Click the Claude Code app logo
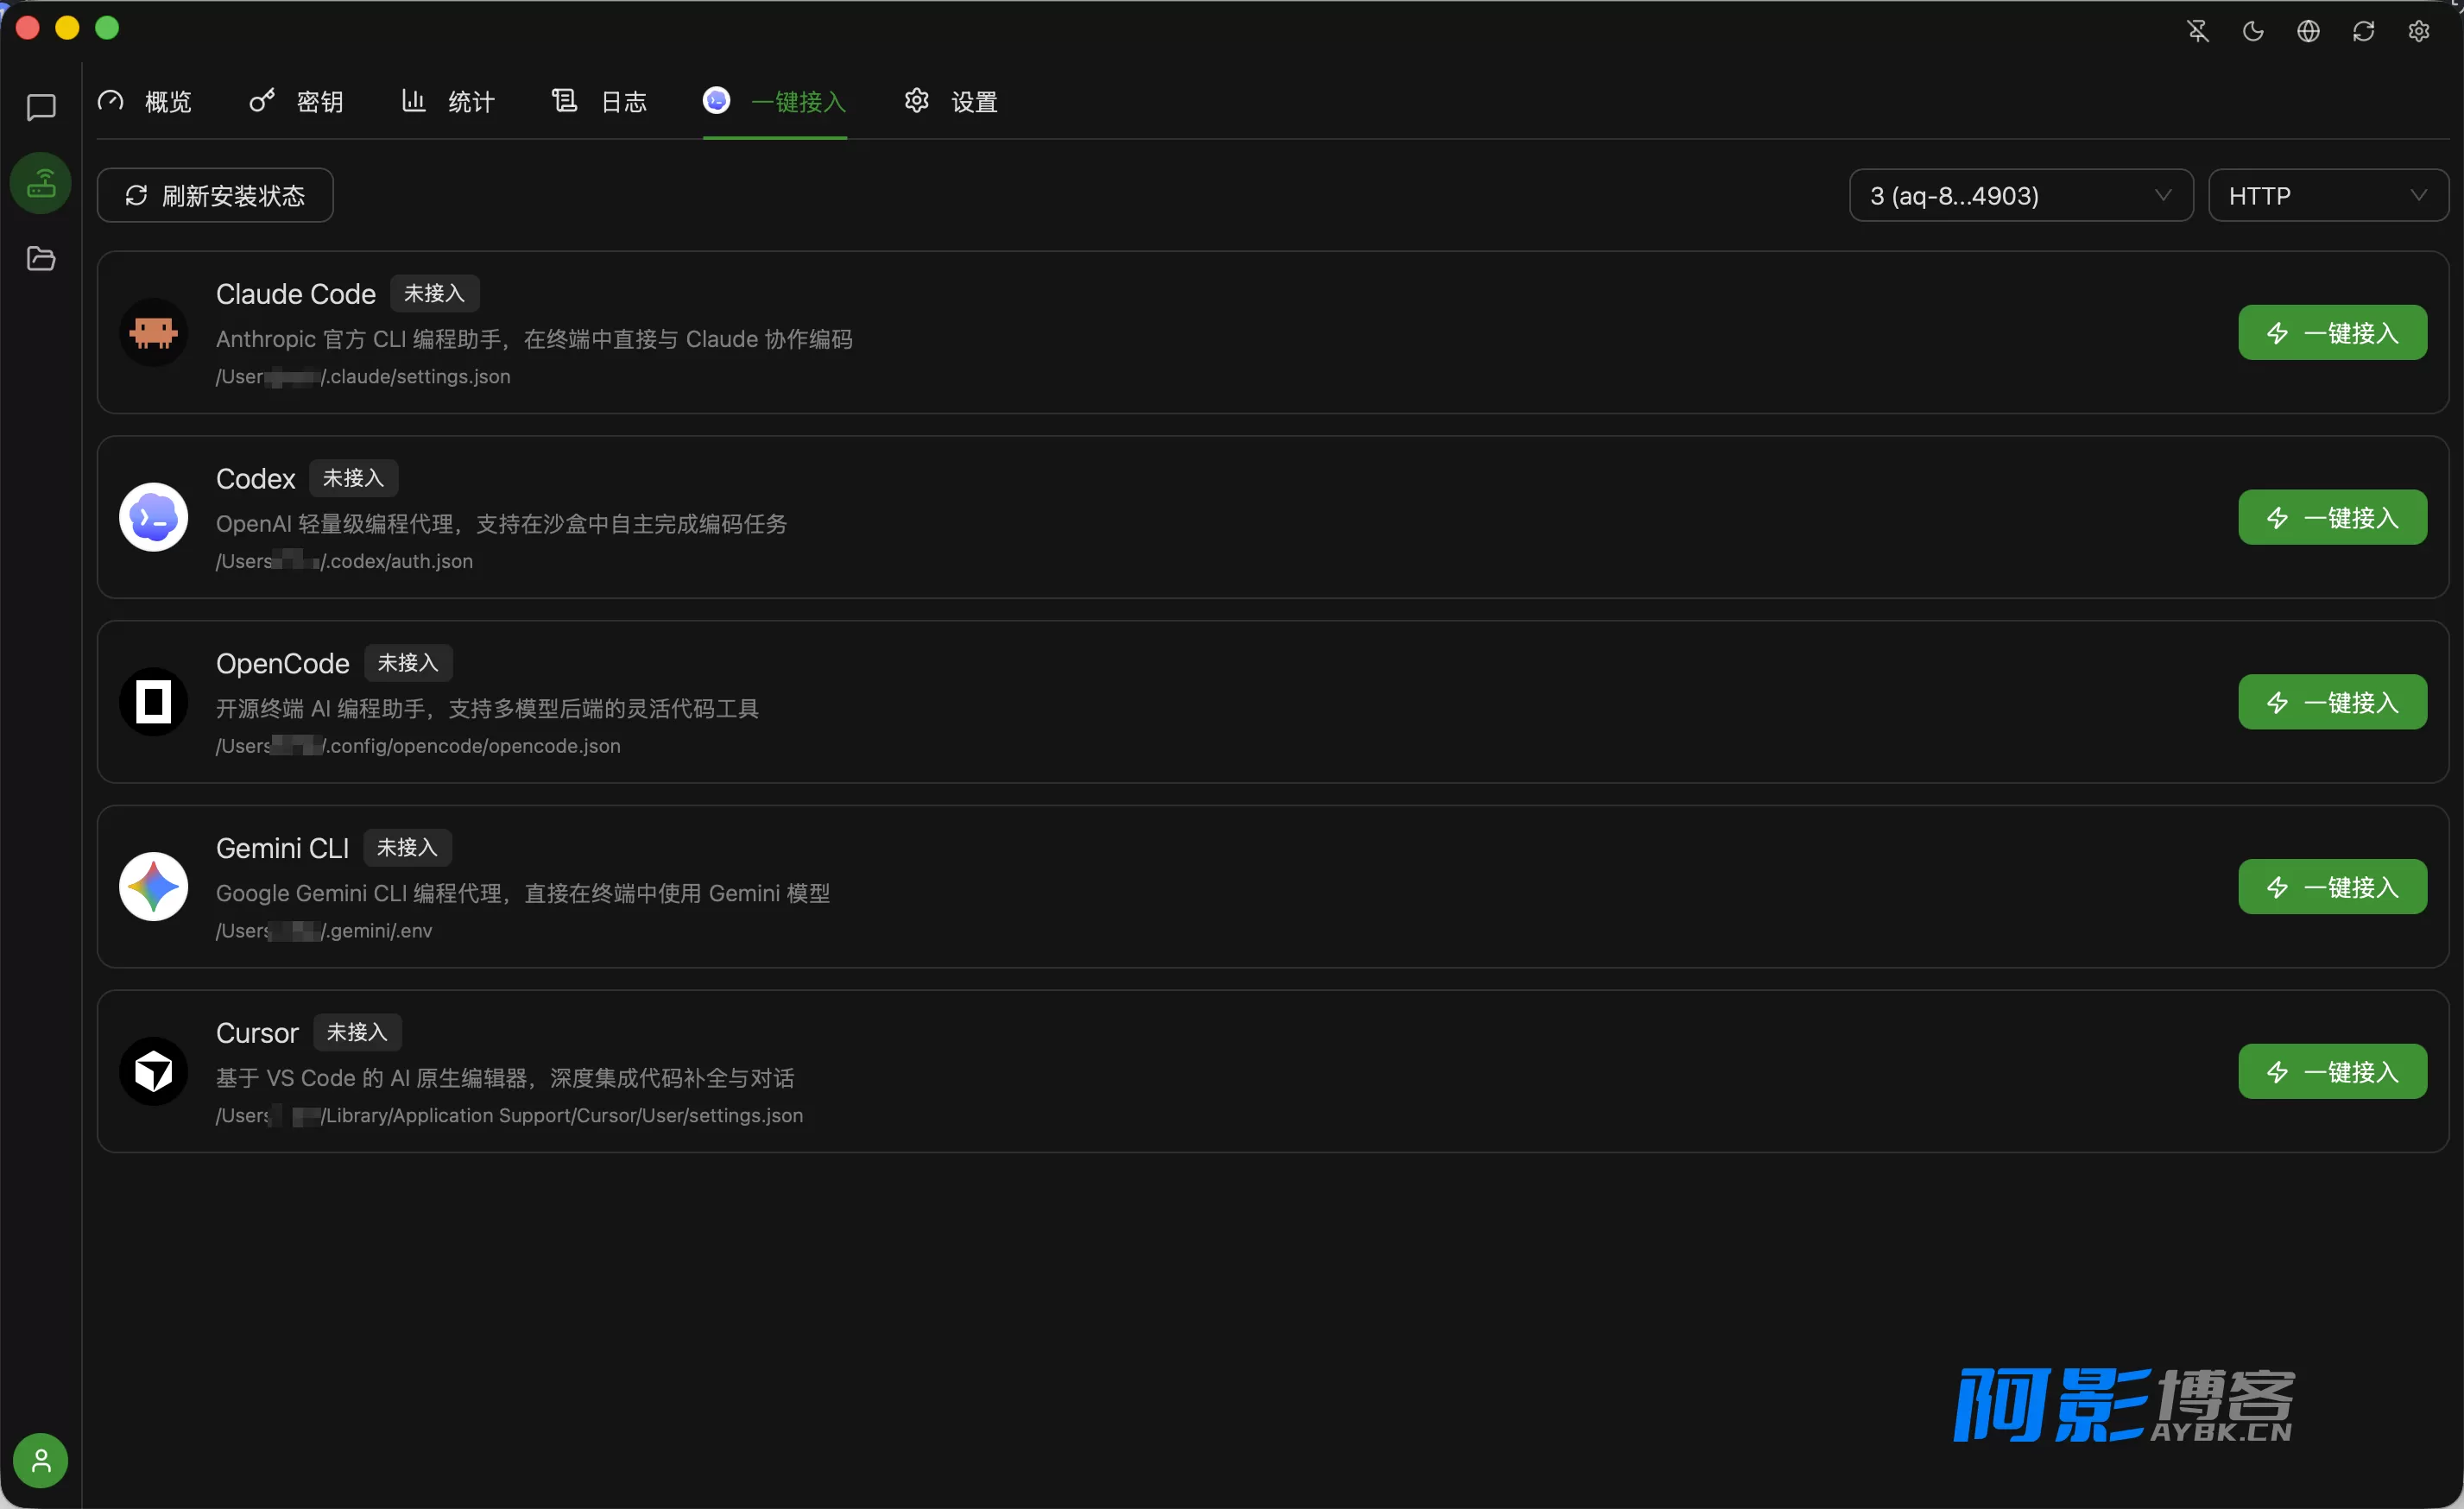The width and height of the screenshot is (2464, 1509). pos(153,332)
